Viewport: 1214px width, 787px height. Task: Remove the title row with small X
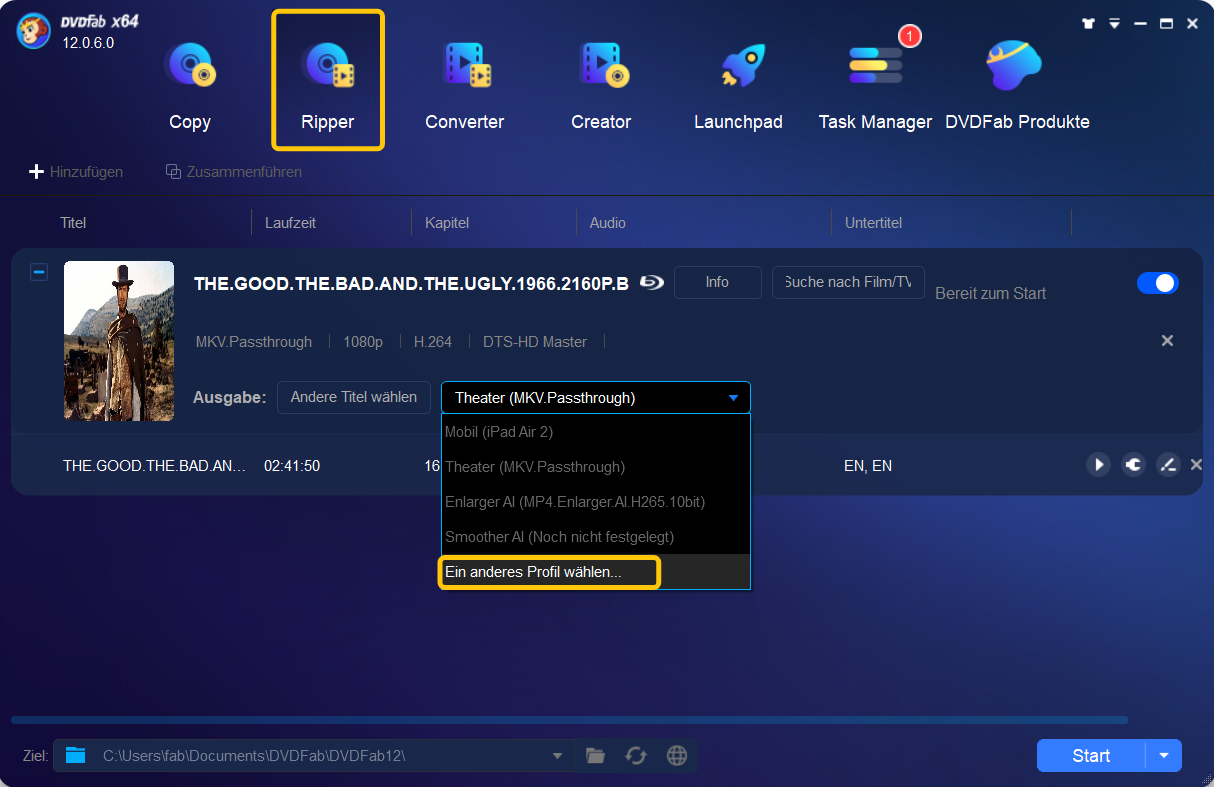(x=1196, y=465)
